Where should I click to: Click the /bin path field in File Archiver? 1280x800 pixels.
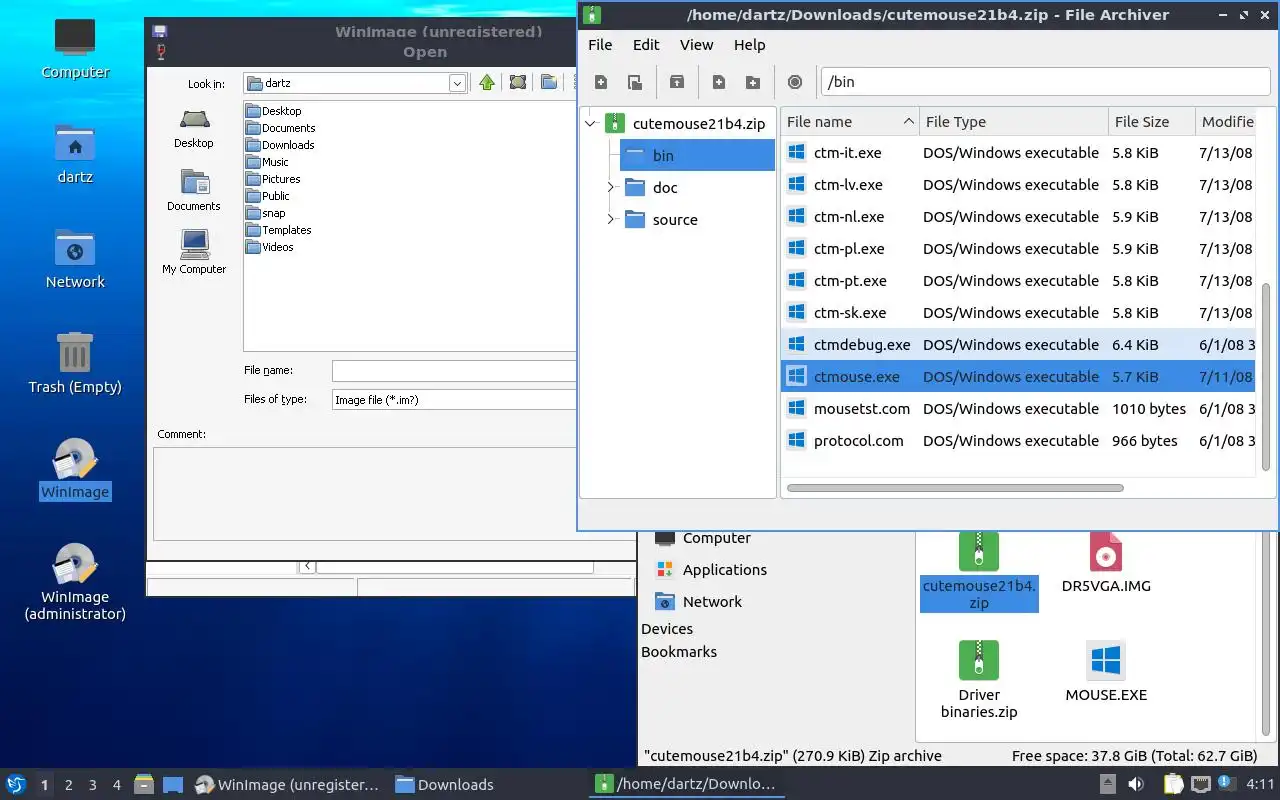[1045, 82]
